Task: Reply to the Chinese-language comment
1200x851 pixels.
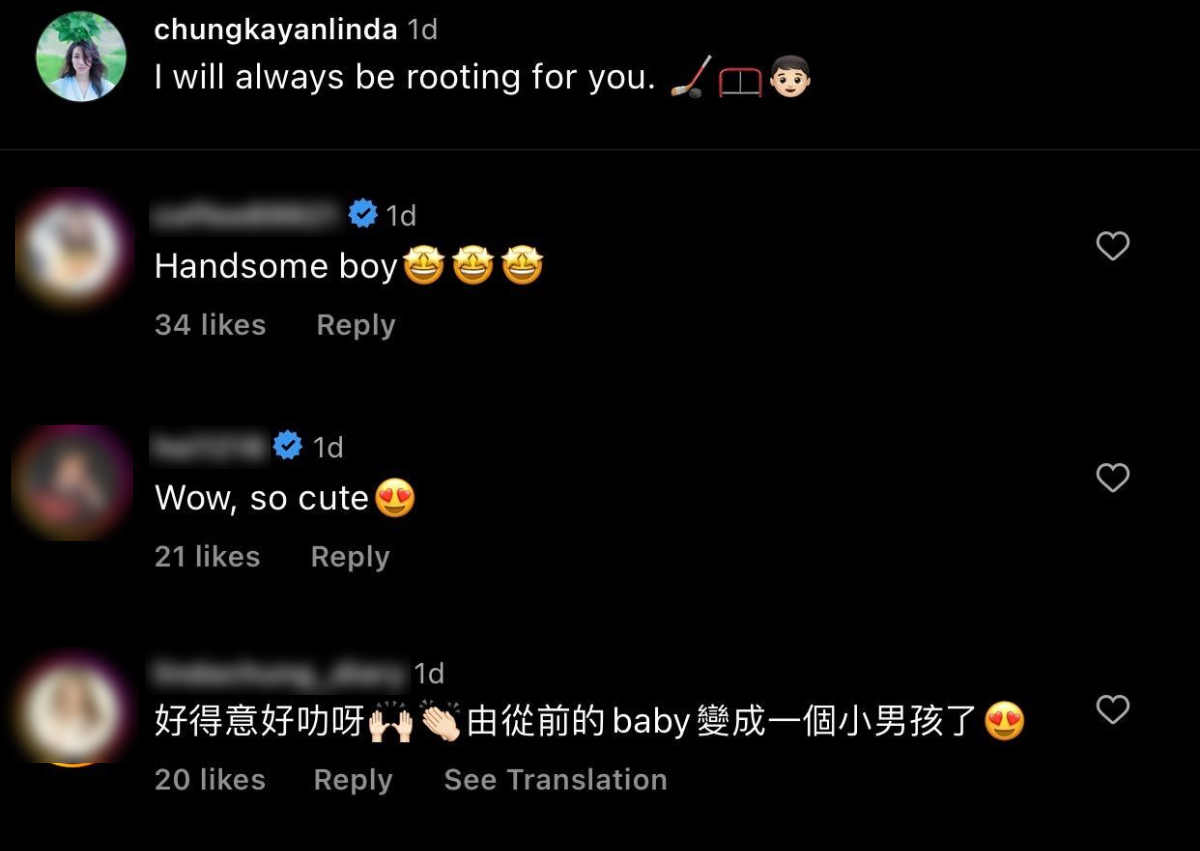Action: (353, 780)
